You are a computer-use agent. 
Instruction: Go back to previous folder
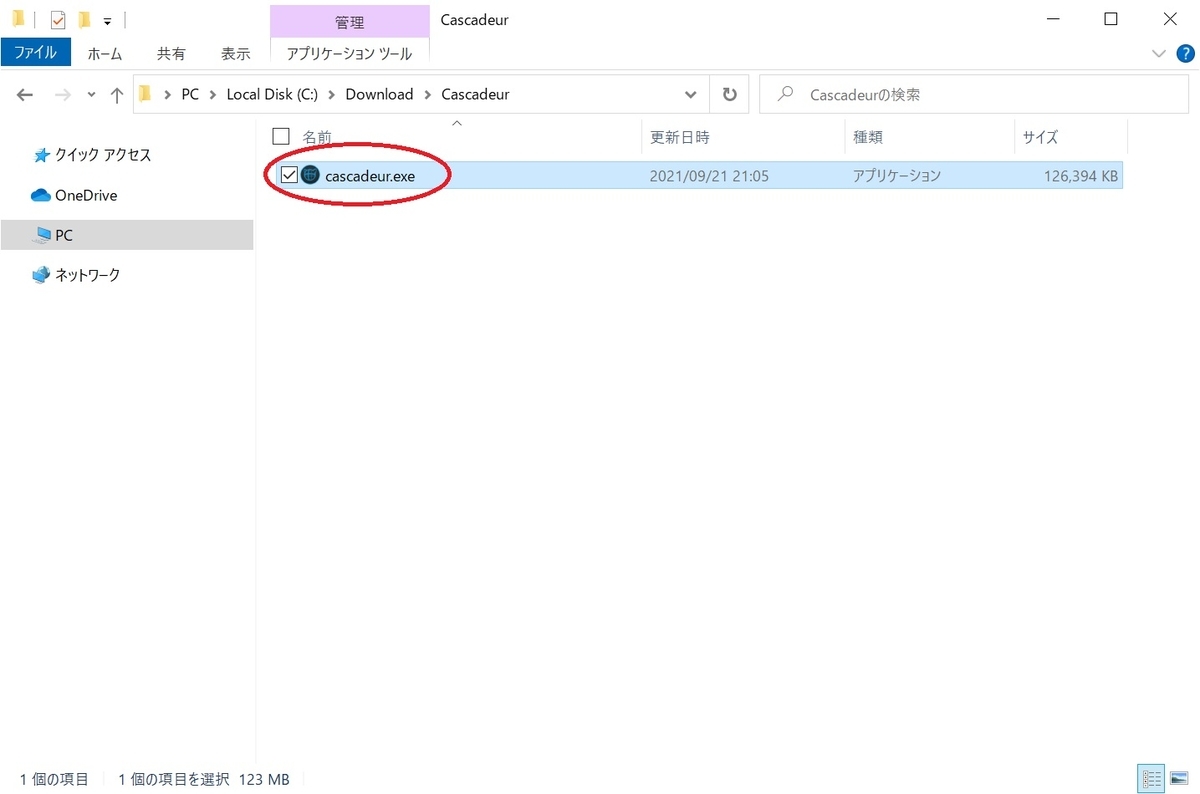pyautogui.click(x=25, y=95)
